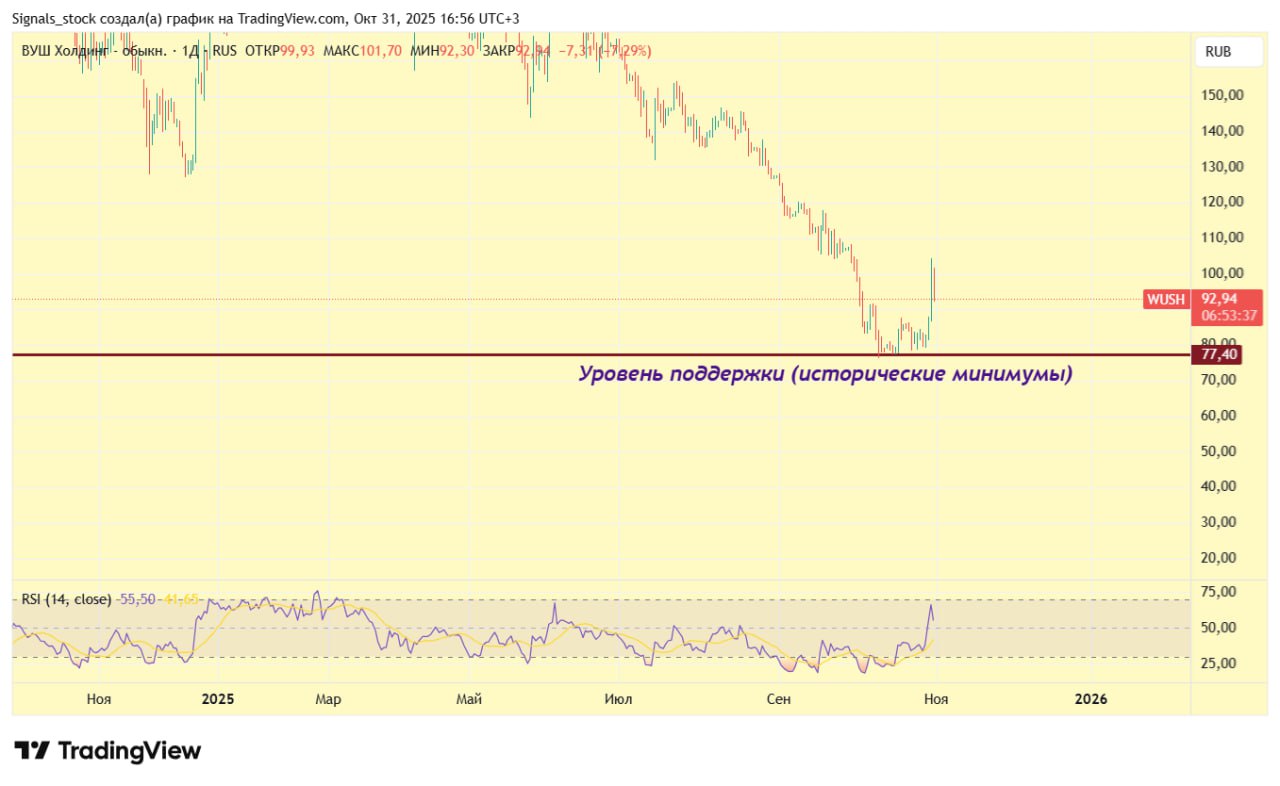
Task: Select the dark red horizontal support line
Action: [400, 354]
